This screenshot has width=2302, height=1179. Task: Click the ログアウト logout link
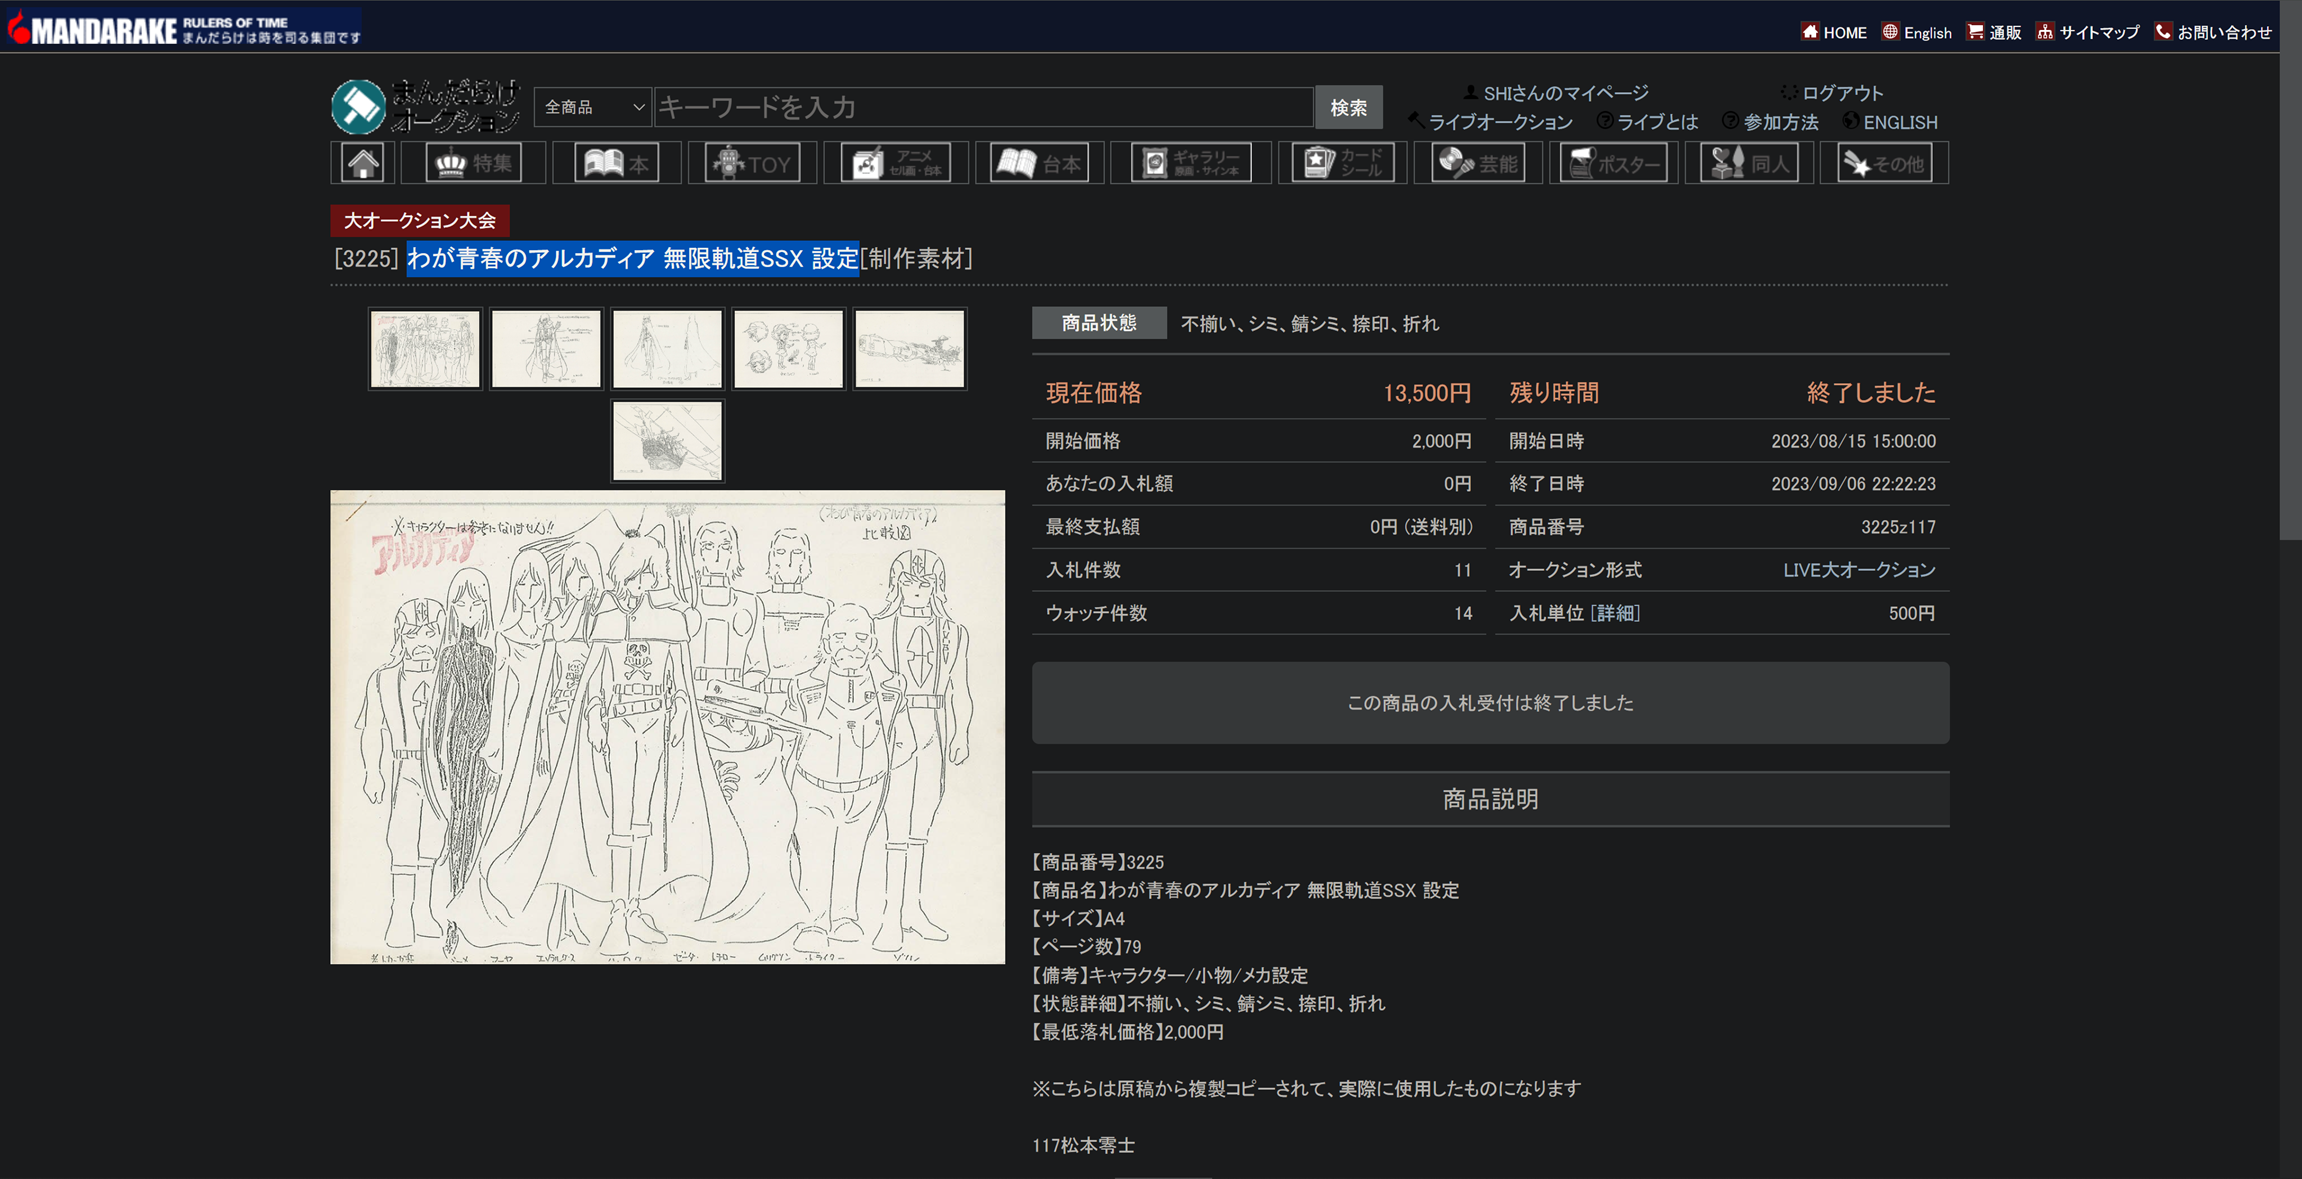click(x=1841, y=93)
